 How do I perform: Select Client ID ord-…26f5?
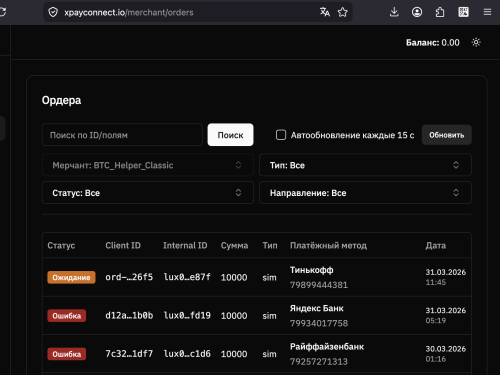pos(129,277)
